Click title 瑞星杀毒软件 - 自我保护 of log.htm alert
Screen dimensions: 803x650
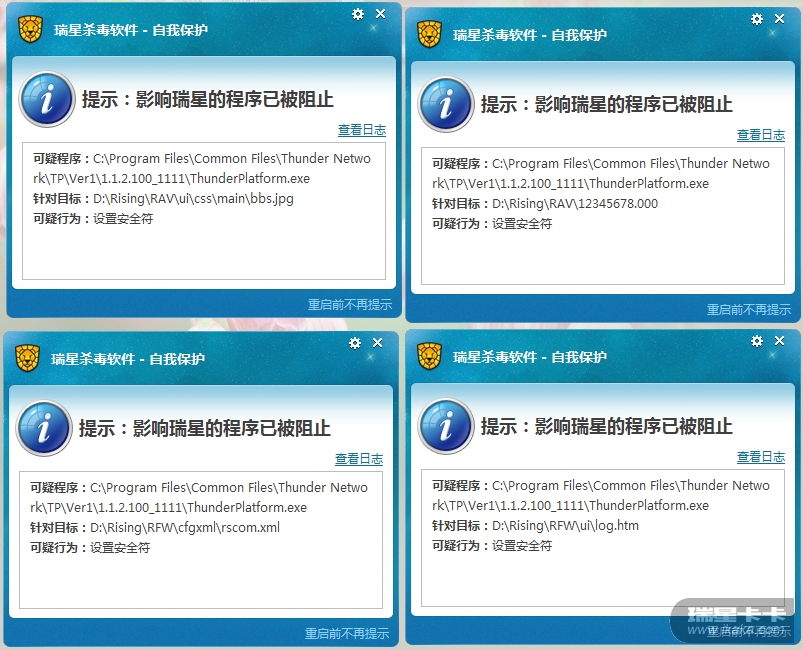530,357
